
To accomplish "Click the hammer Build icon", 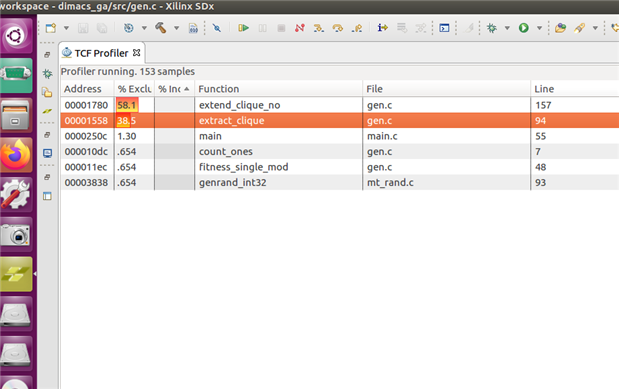I will [x=160, y=28].
